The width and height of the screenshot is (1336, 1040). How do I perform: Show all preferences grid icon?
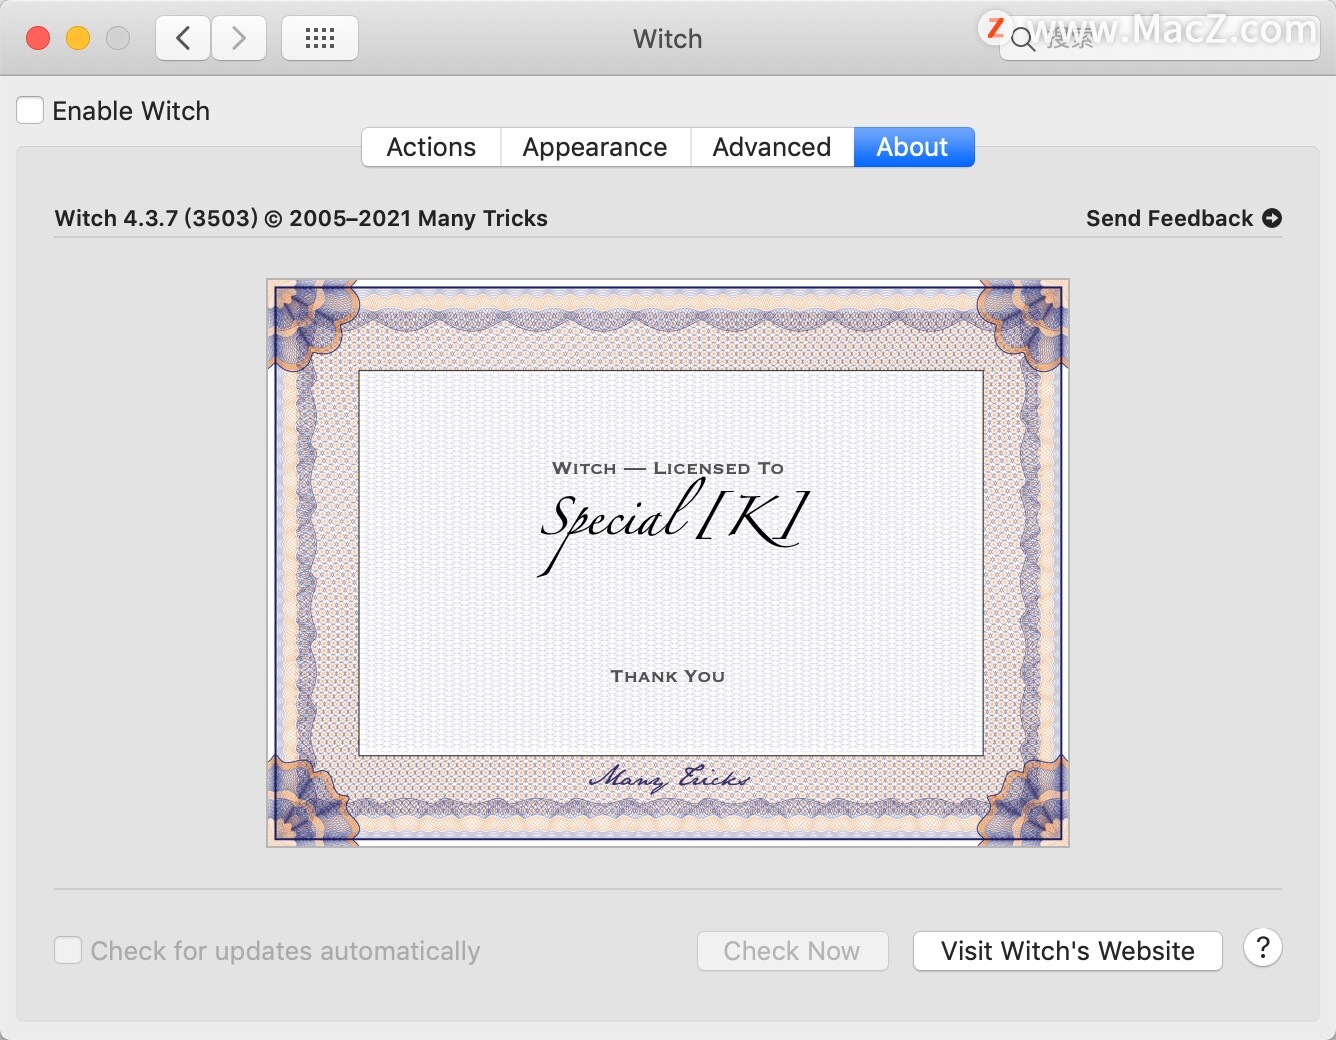(320, 39)
